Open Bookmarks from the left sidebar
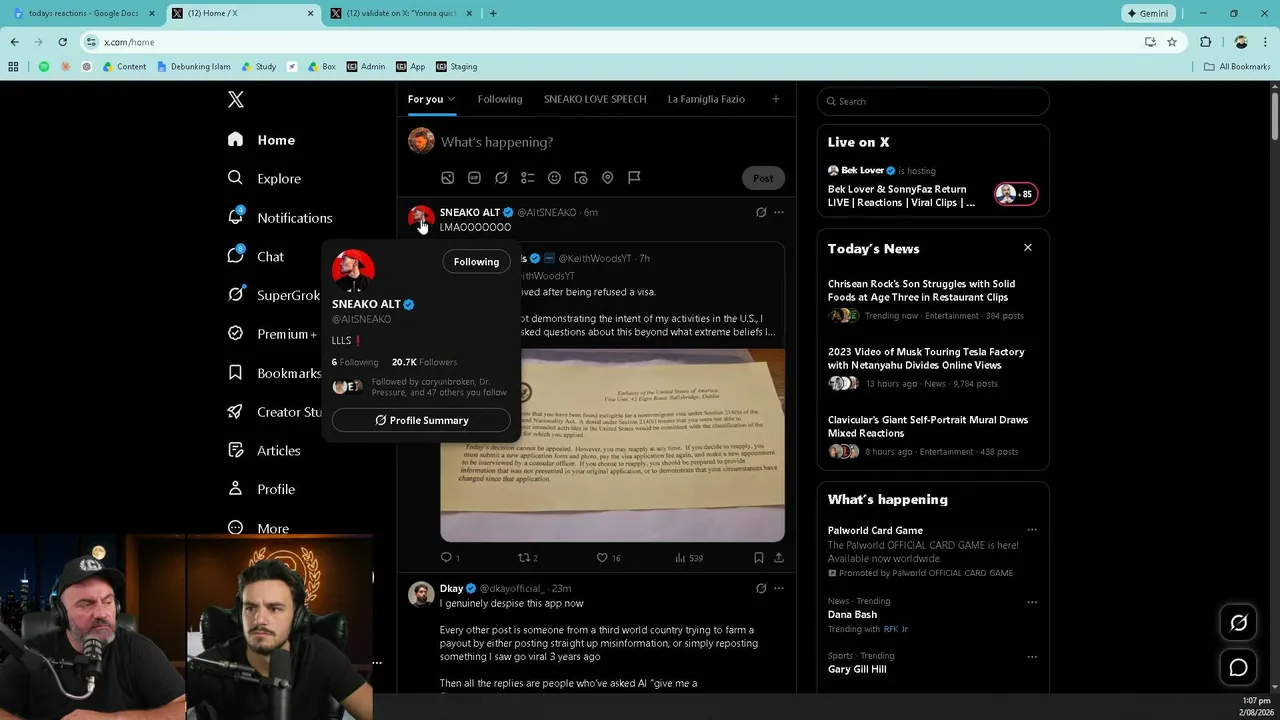The height and width of the screenshot is (720, 1280). click(274, 373)
